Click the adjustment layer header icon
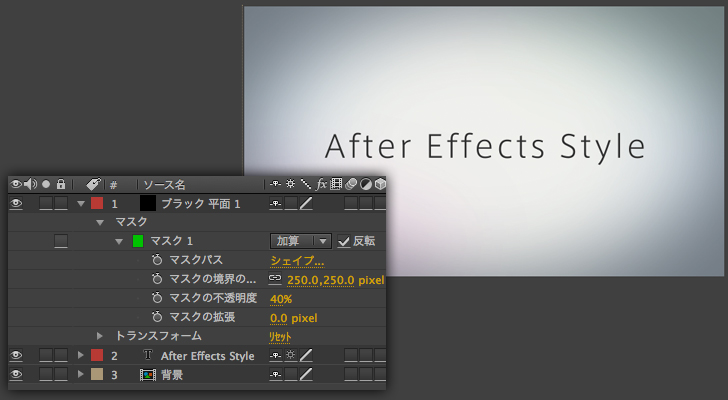The height and width of the screenshot is (400, 728). pos(366,184)
